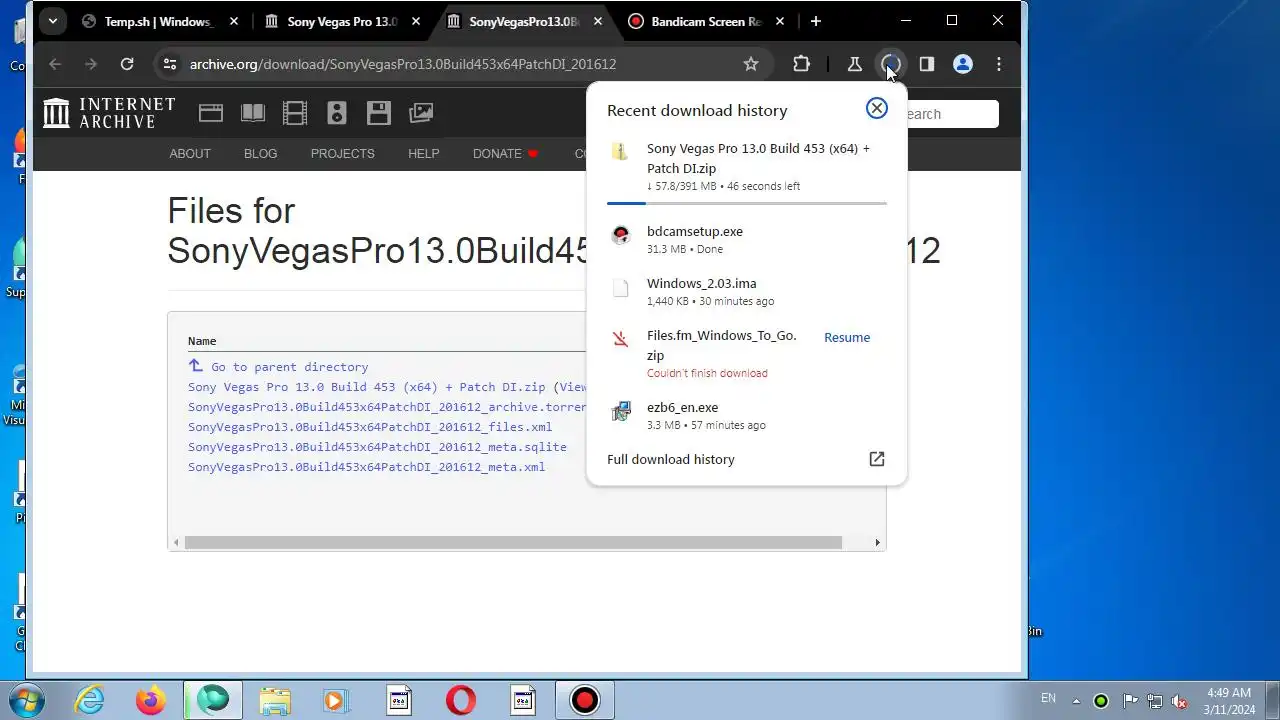The height and width of the screenshot is (720, 1280).
Task: Open the _archive.torrent file link
Action: [387, 407]
